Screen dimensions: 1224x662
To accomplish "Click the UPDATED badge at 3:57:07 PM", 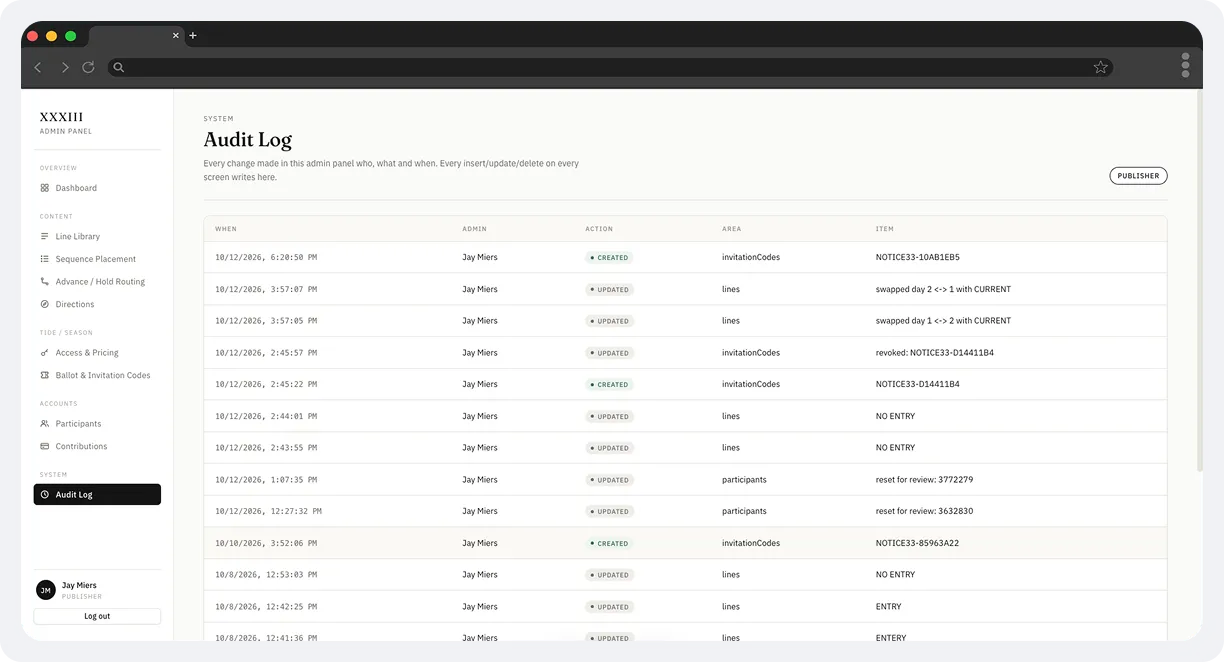I will 610,290.
